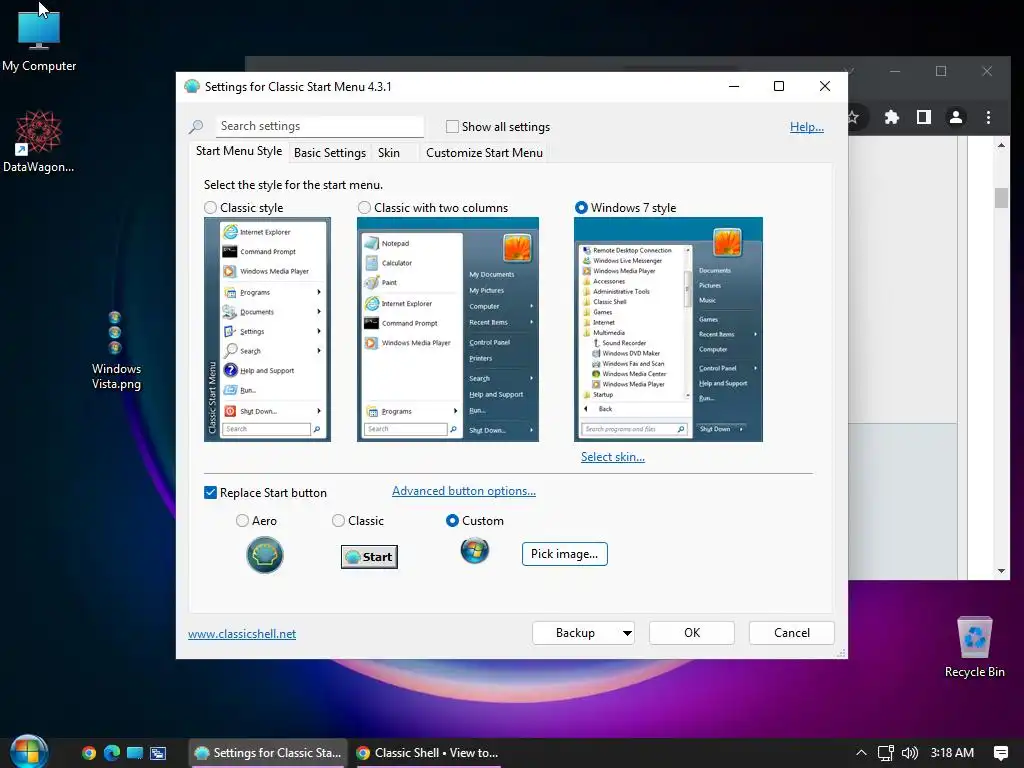Bookmark page with Chrome star icon
The image size is (1024, 768).
point(853,117)
